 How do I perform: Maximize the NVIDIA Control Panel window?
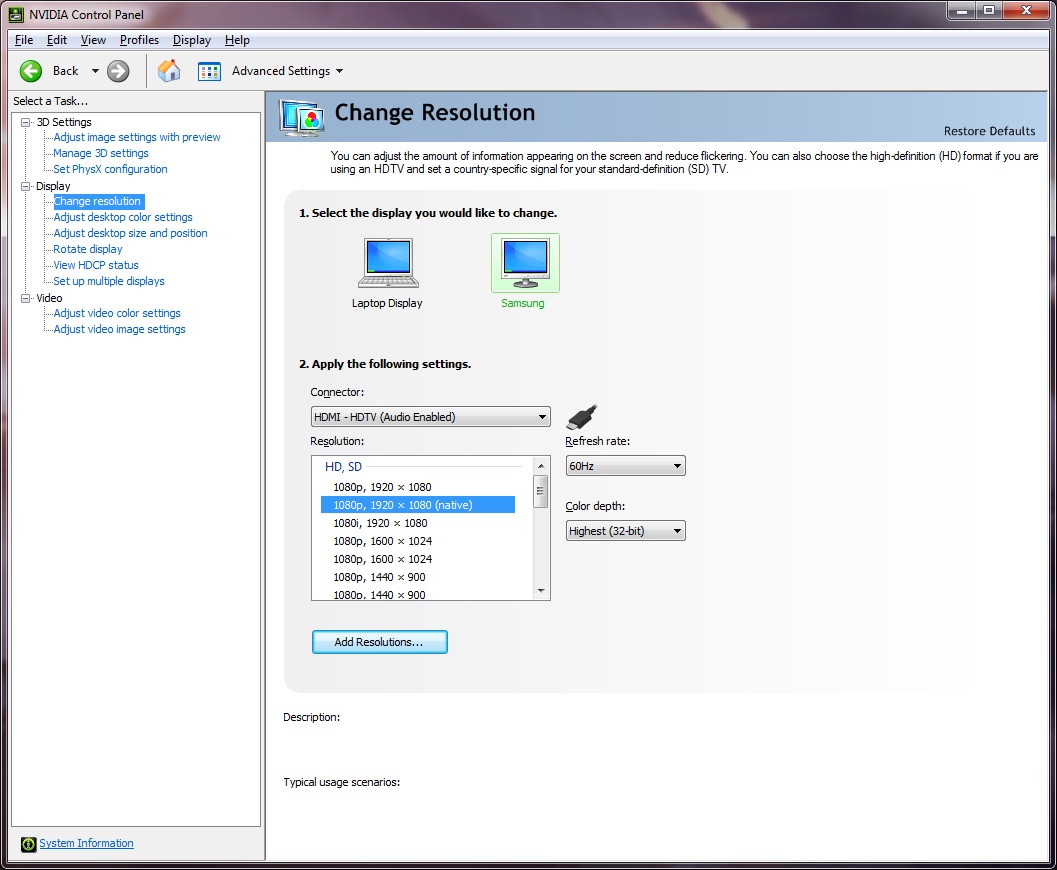(989, 11)
